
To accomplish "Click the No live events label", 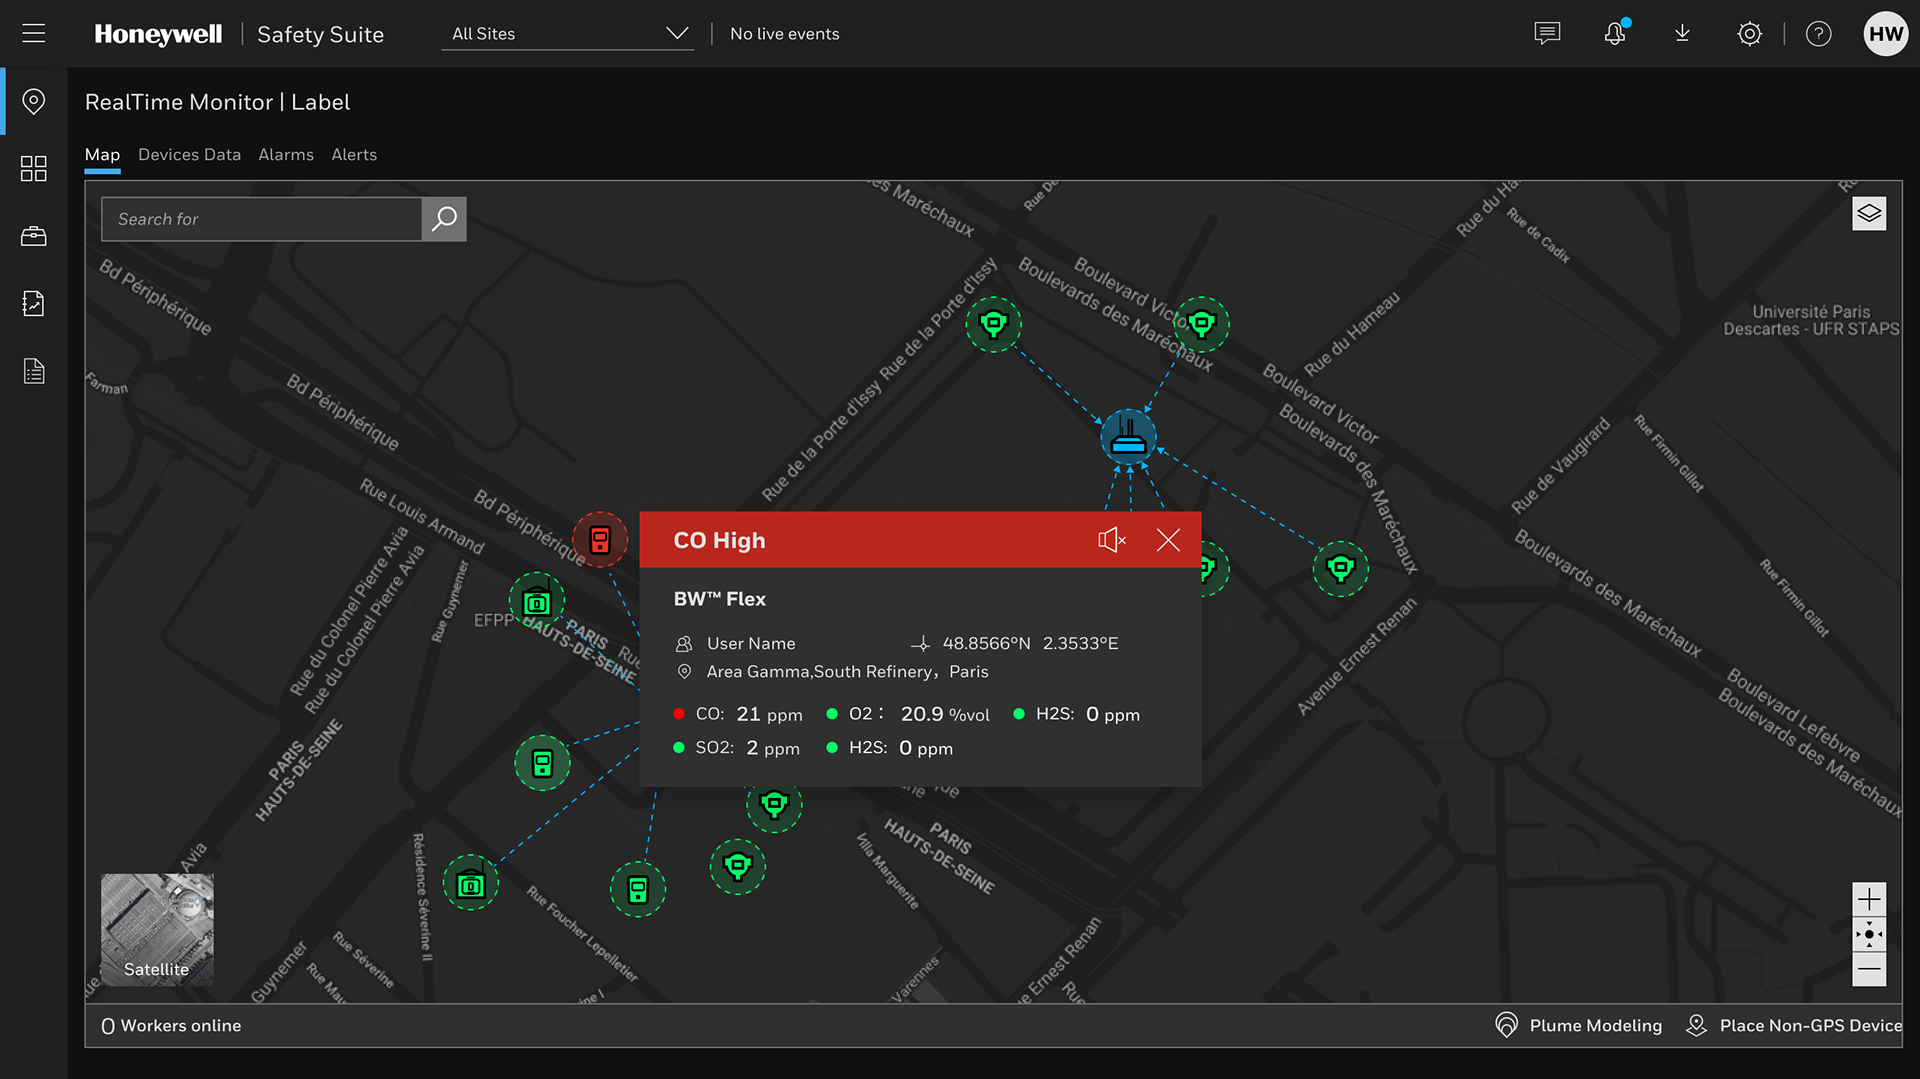I will (785, 33).
